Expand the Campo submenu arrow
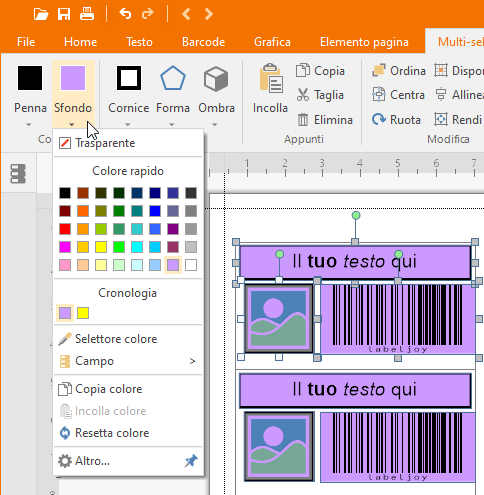This screenshot has width=484, height=495. pyautogui.click(x=192, y=361)
